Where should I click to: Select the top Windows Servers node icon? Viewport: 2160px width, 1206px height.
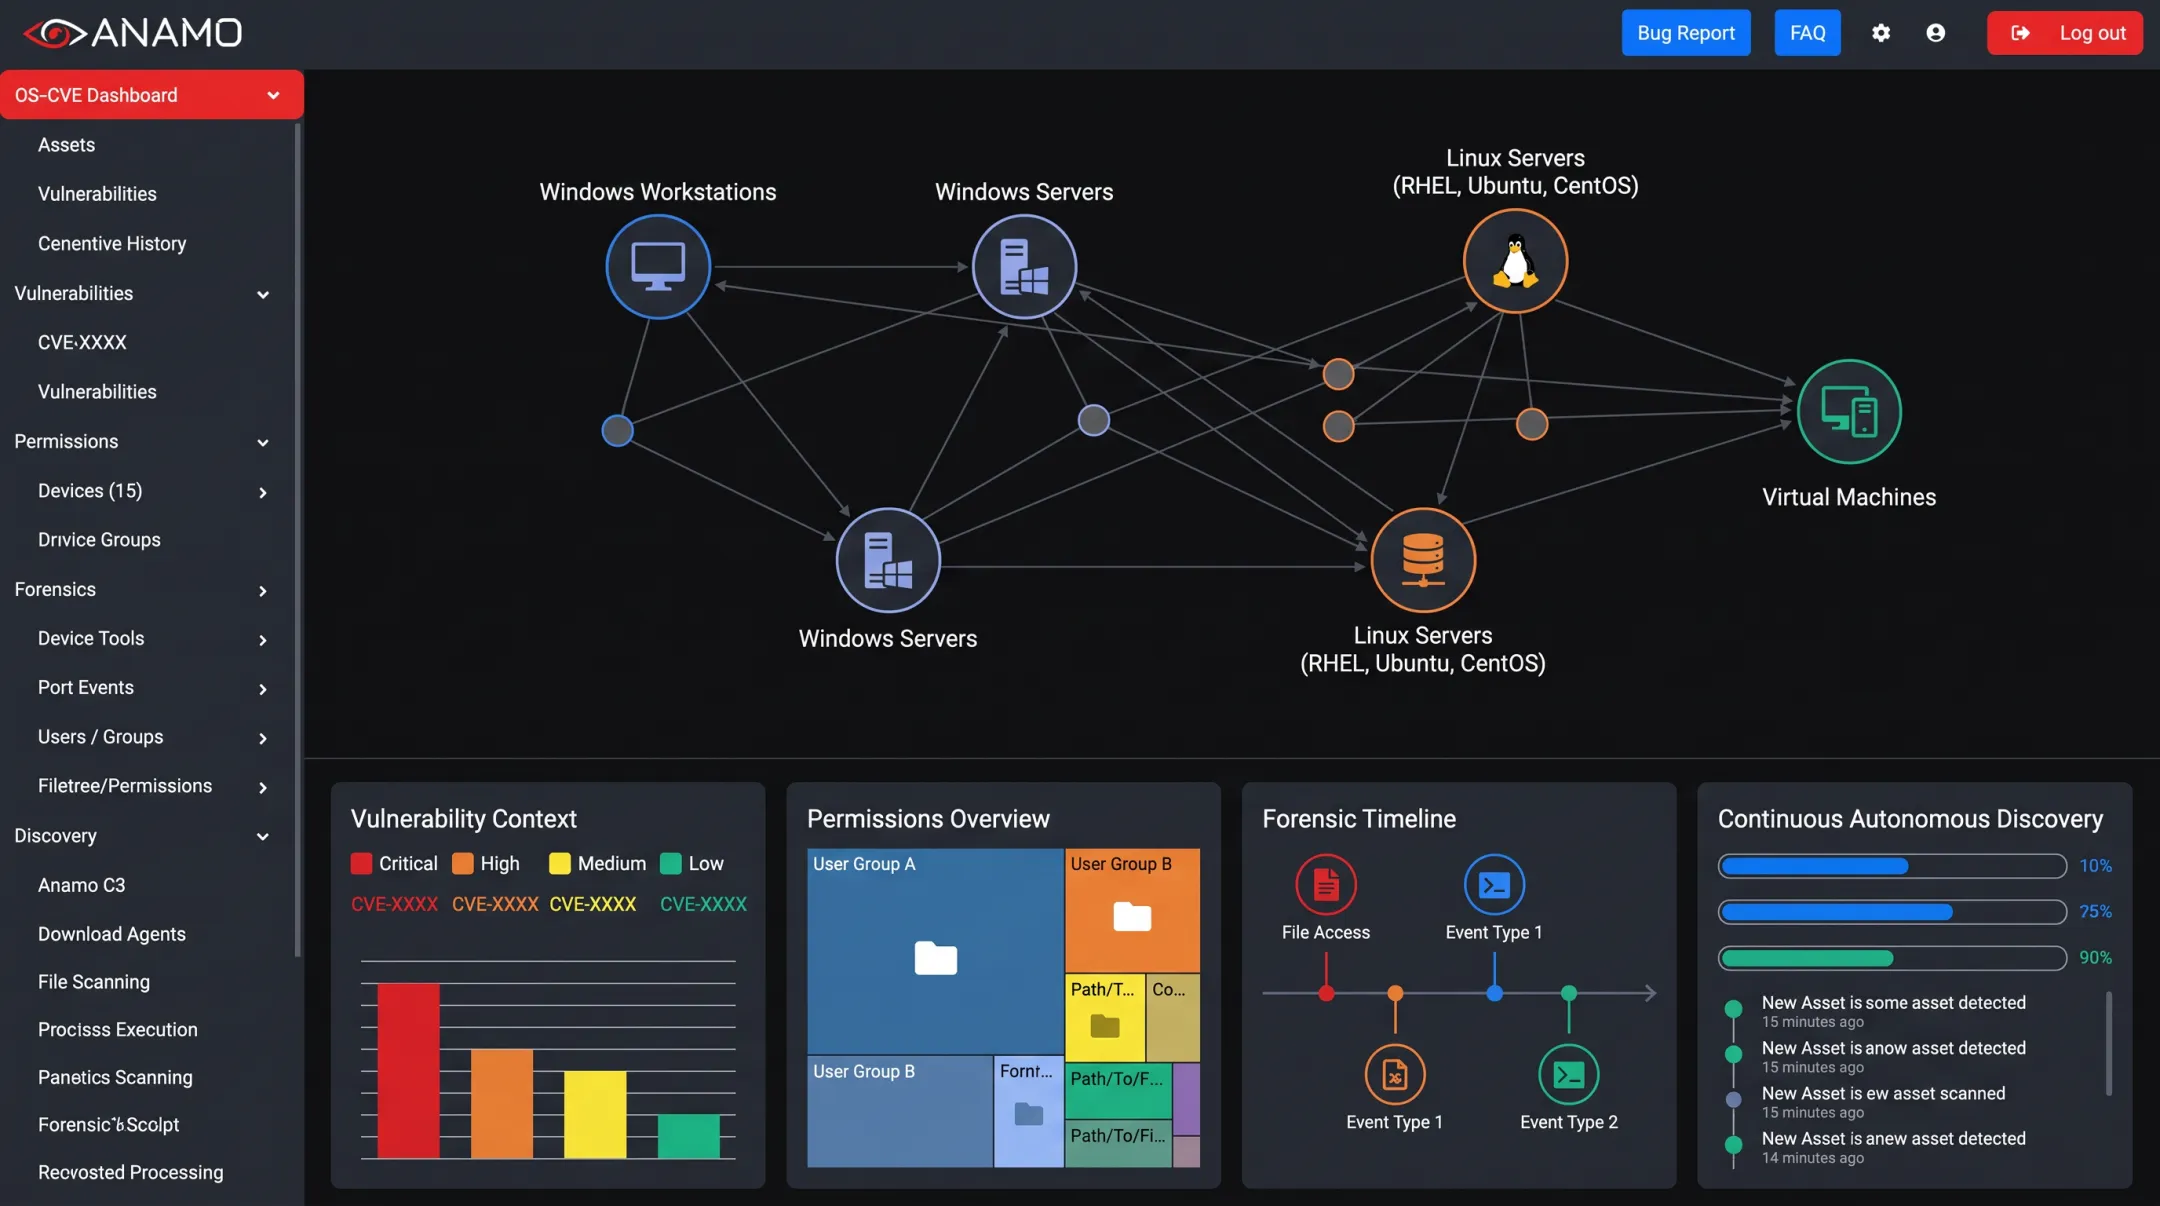[x=1024, y=266]
